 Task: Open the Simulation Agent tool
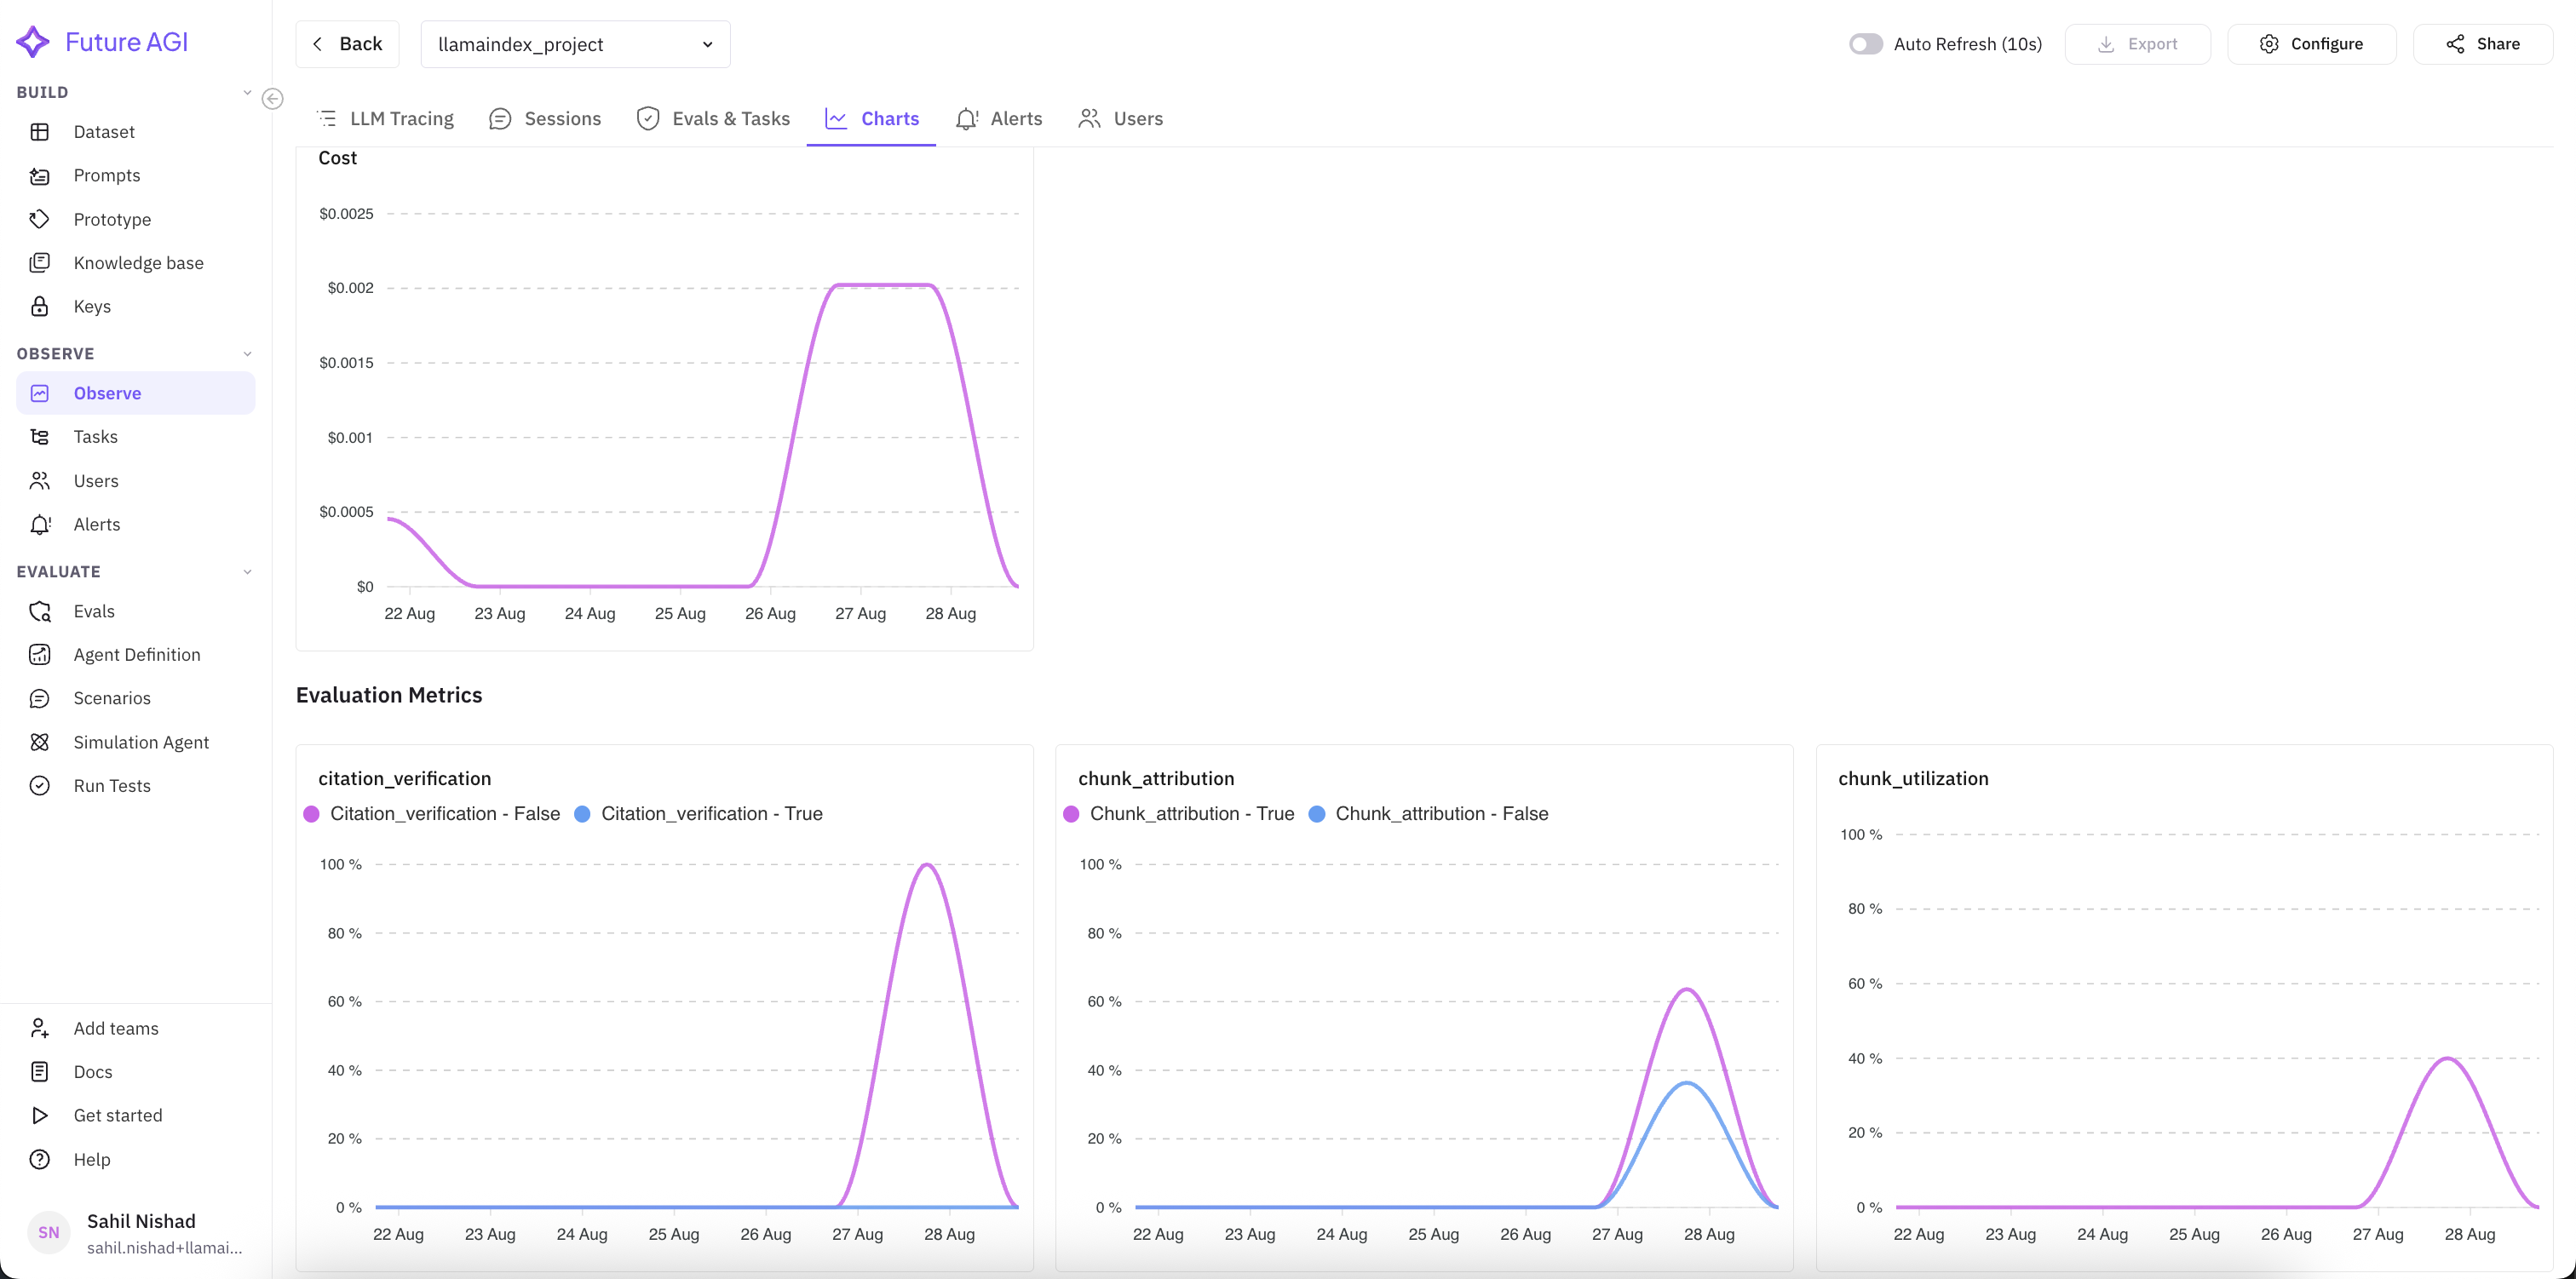click(140, 741)
